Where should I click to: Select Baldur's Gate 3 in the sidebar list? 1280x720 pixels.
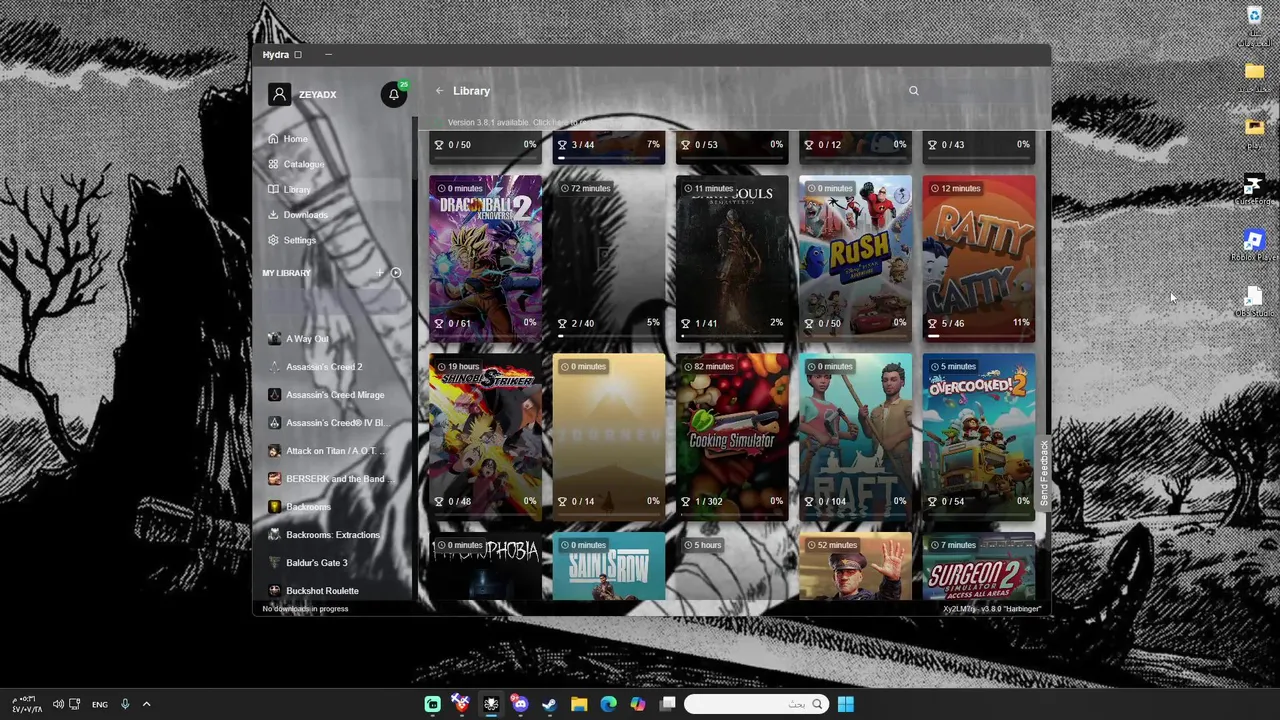[x=333, y=563]
